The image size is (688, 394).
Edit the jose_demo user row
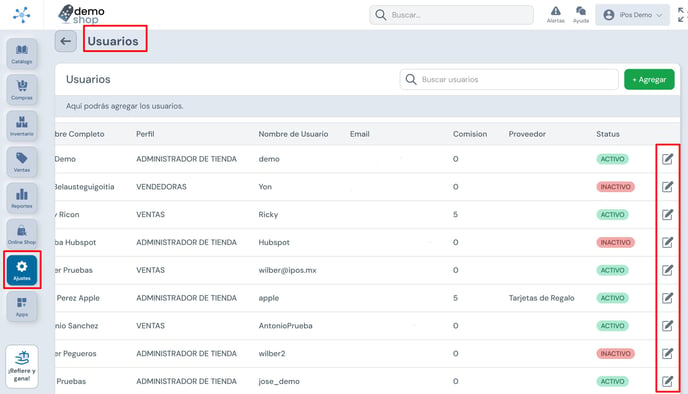667,381
